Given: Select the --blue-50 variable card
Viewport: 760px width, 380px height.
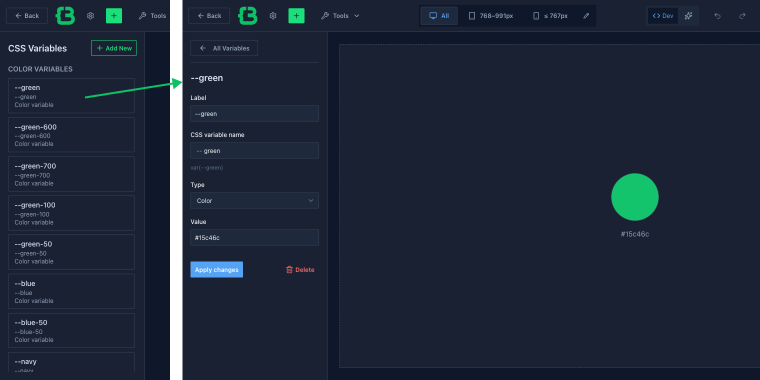Looking at the screenshot, I should (71, 330).
